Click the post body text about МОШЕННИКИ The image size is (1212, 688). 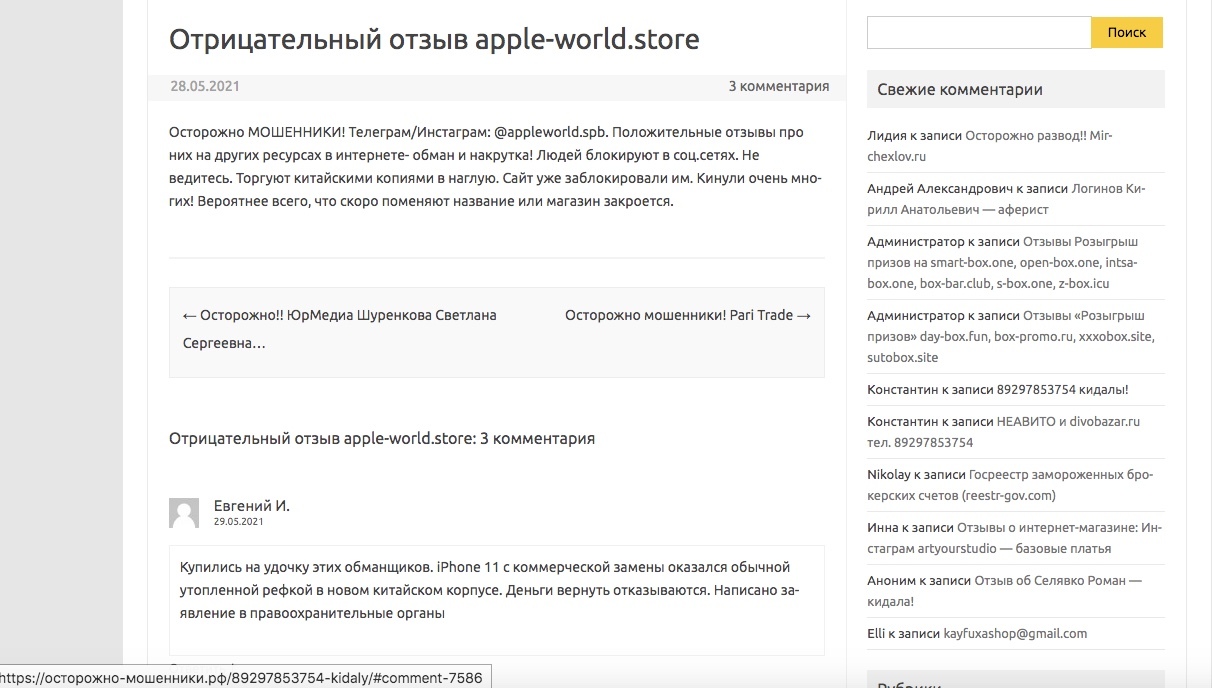click(496, 167)
